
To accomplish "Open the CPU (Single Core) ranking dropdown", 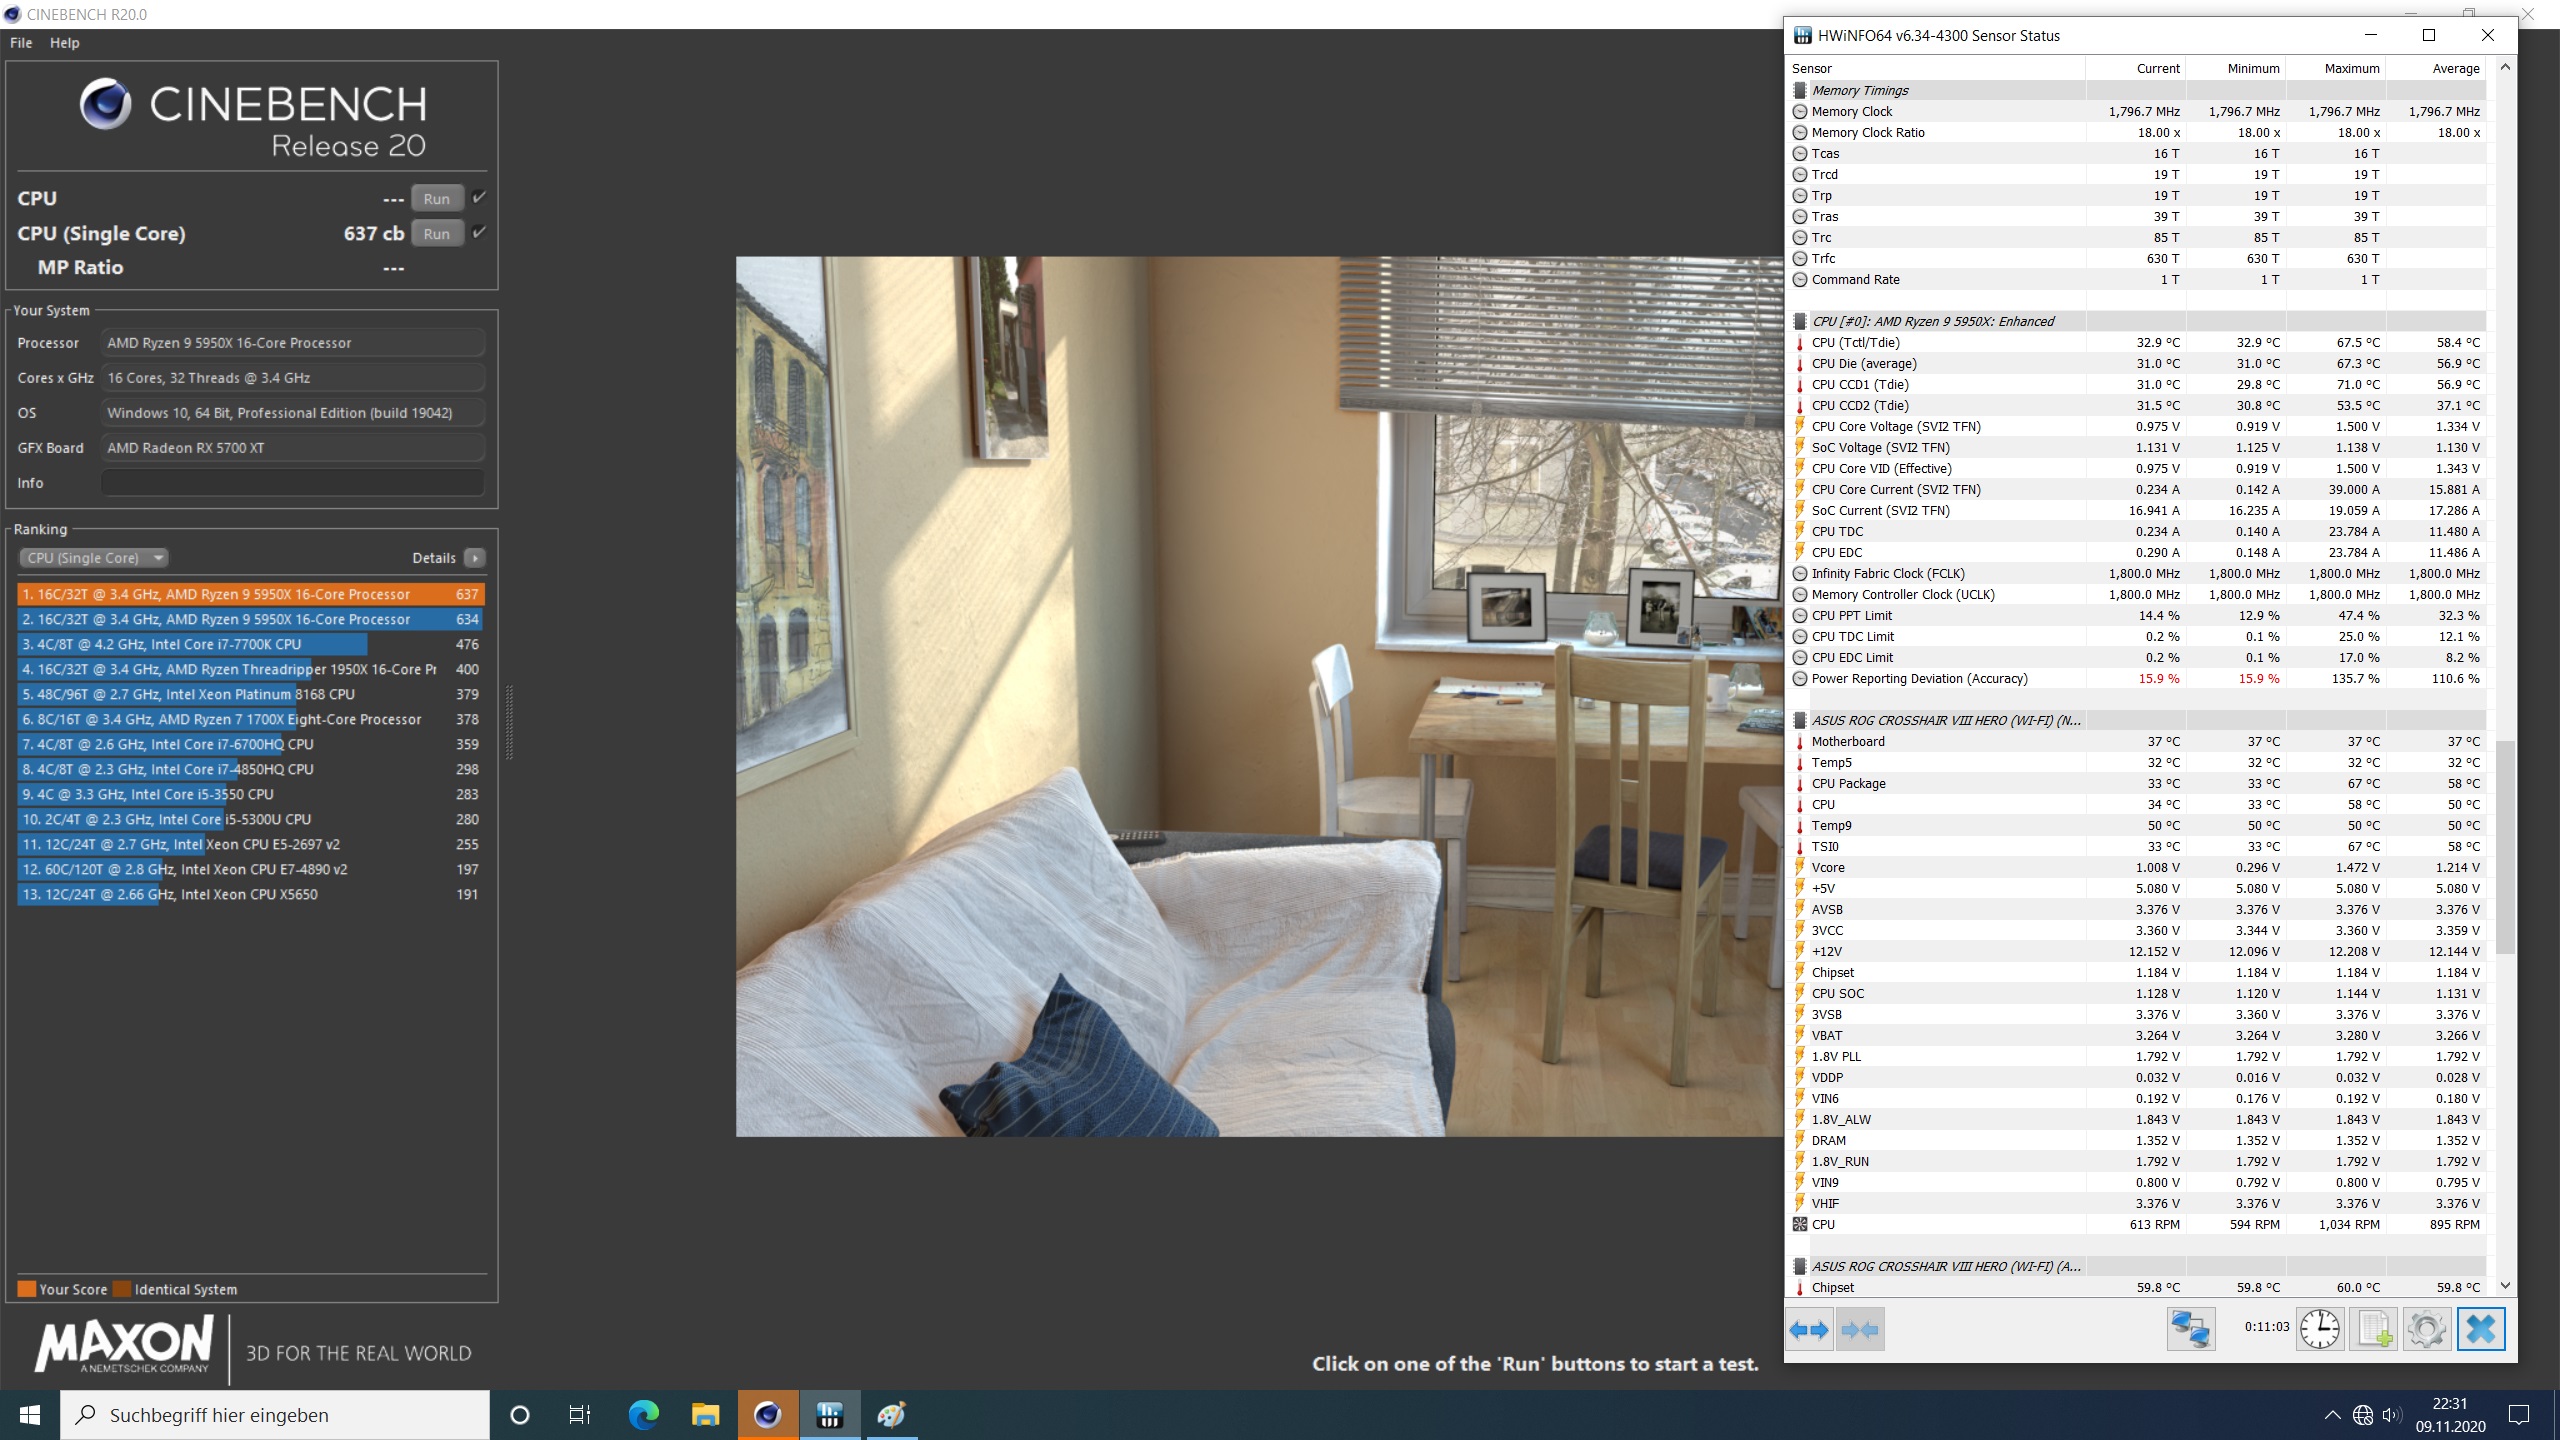I will (94, 558).
